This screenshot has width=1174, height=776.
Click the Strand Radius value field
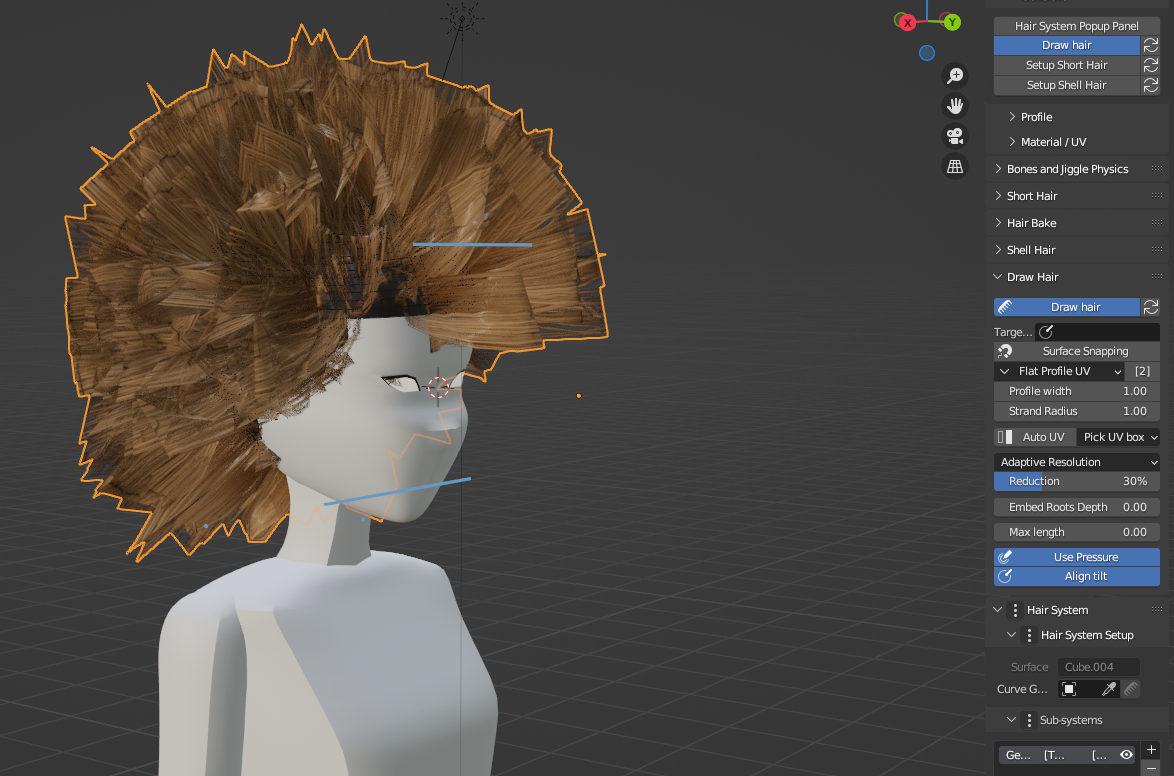tap(1077, 411)
